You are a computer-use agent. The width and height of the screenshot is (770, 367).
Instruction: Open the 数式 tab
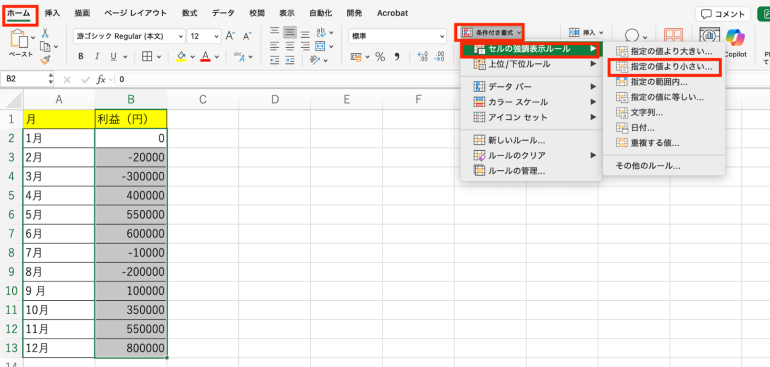tap(190, 13)
